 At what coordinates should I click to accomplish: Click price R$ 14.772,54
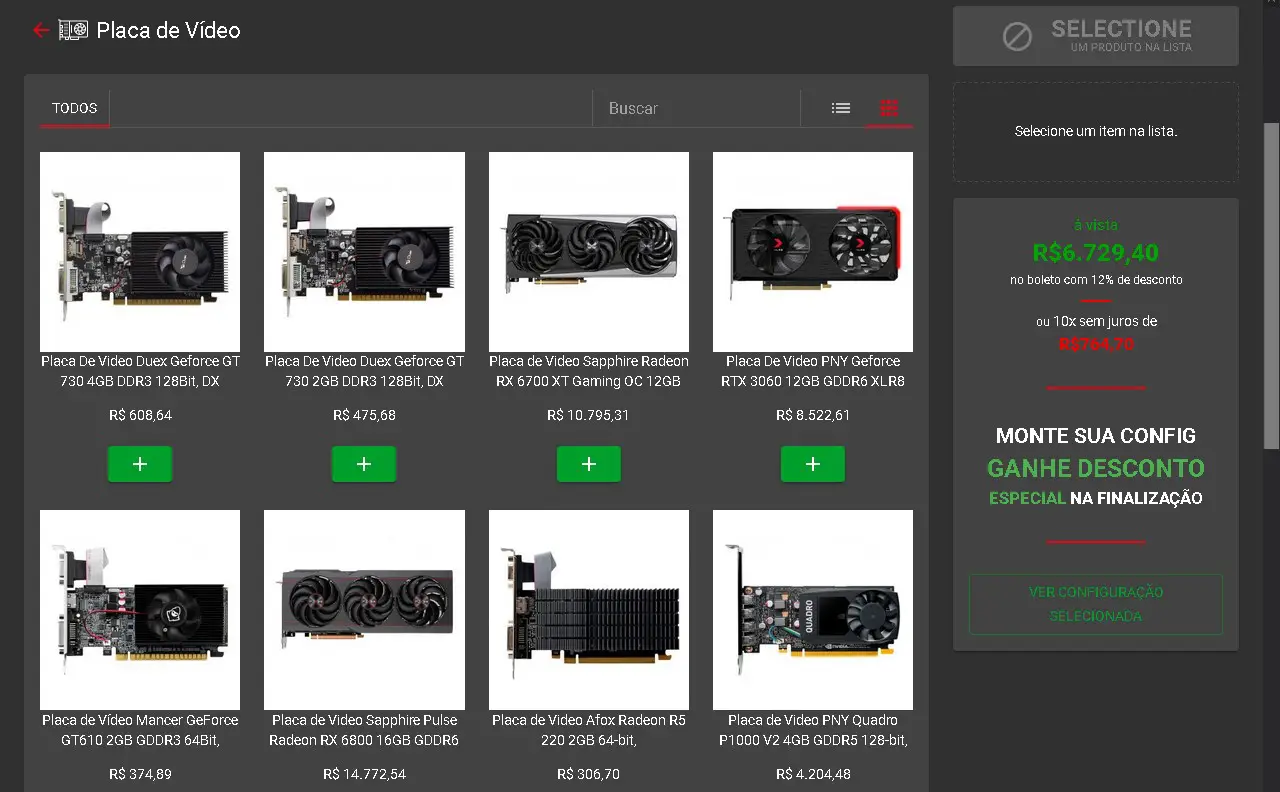pyautogui.click(x=364, y=774)
